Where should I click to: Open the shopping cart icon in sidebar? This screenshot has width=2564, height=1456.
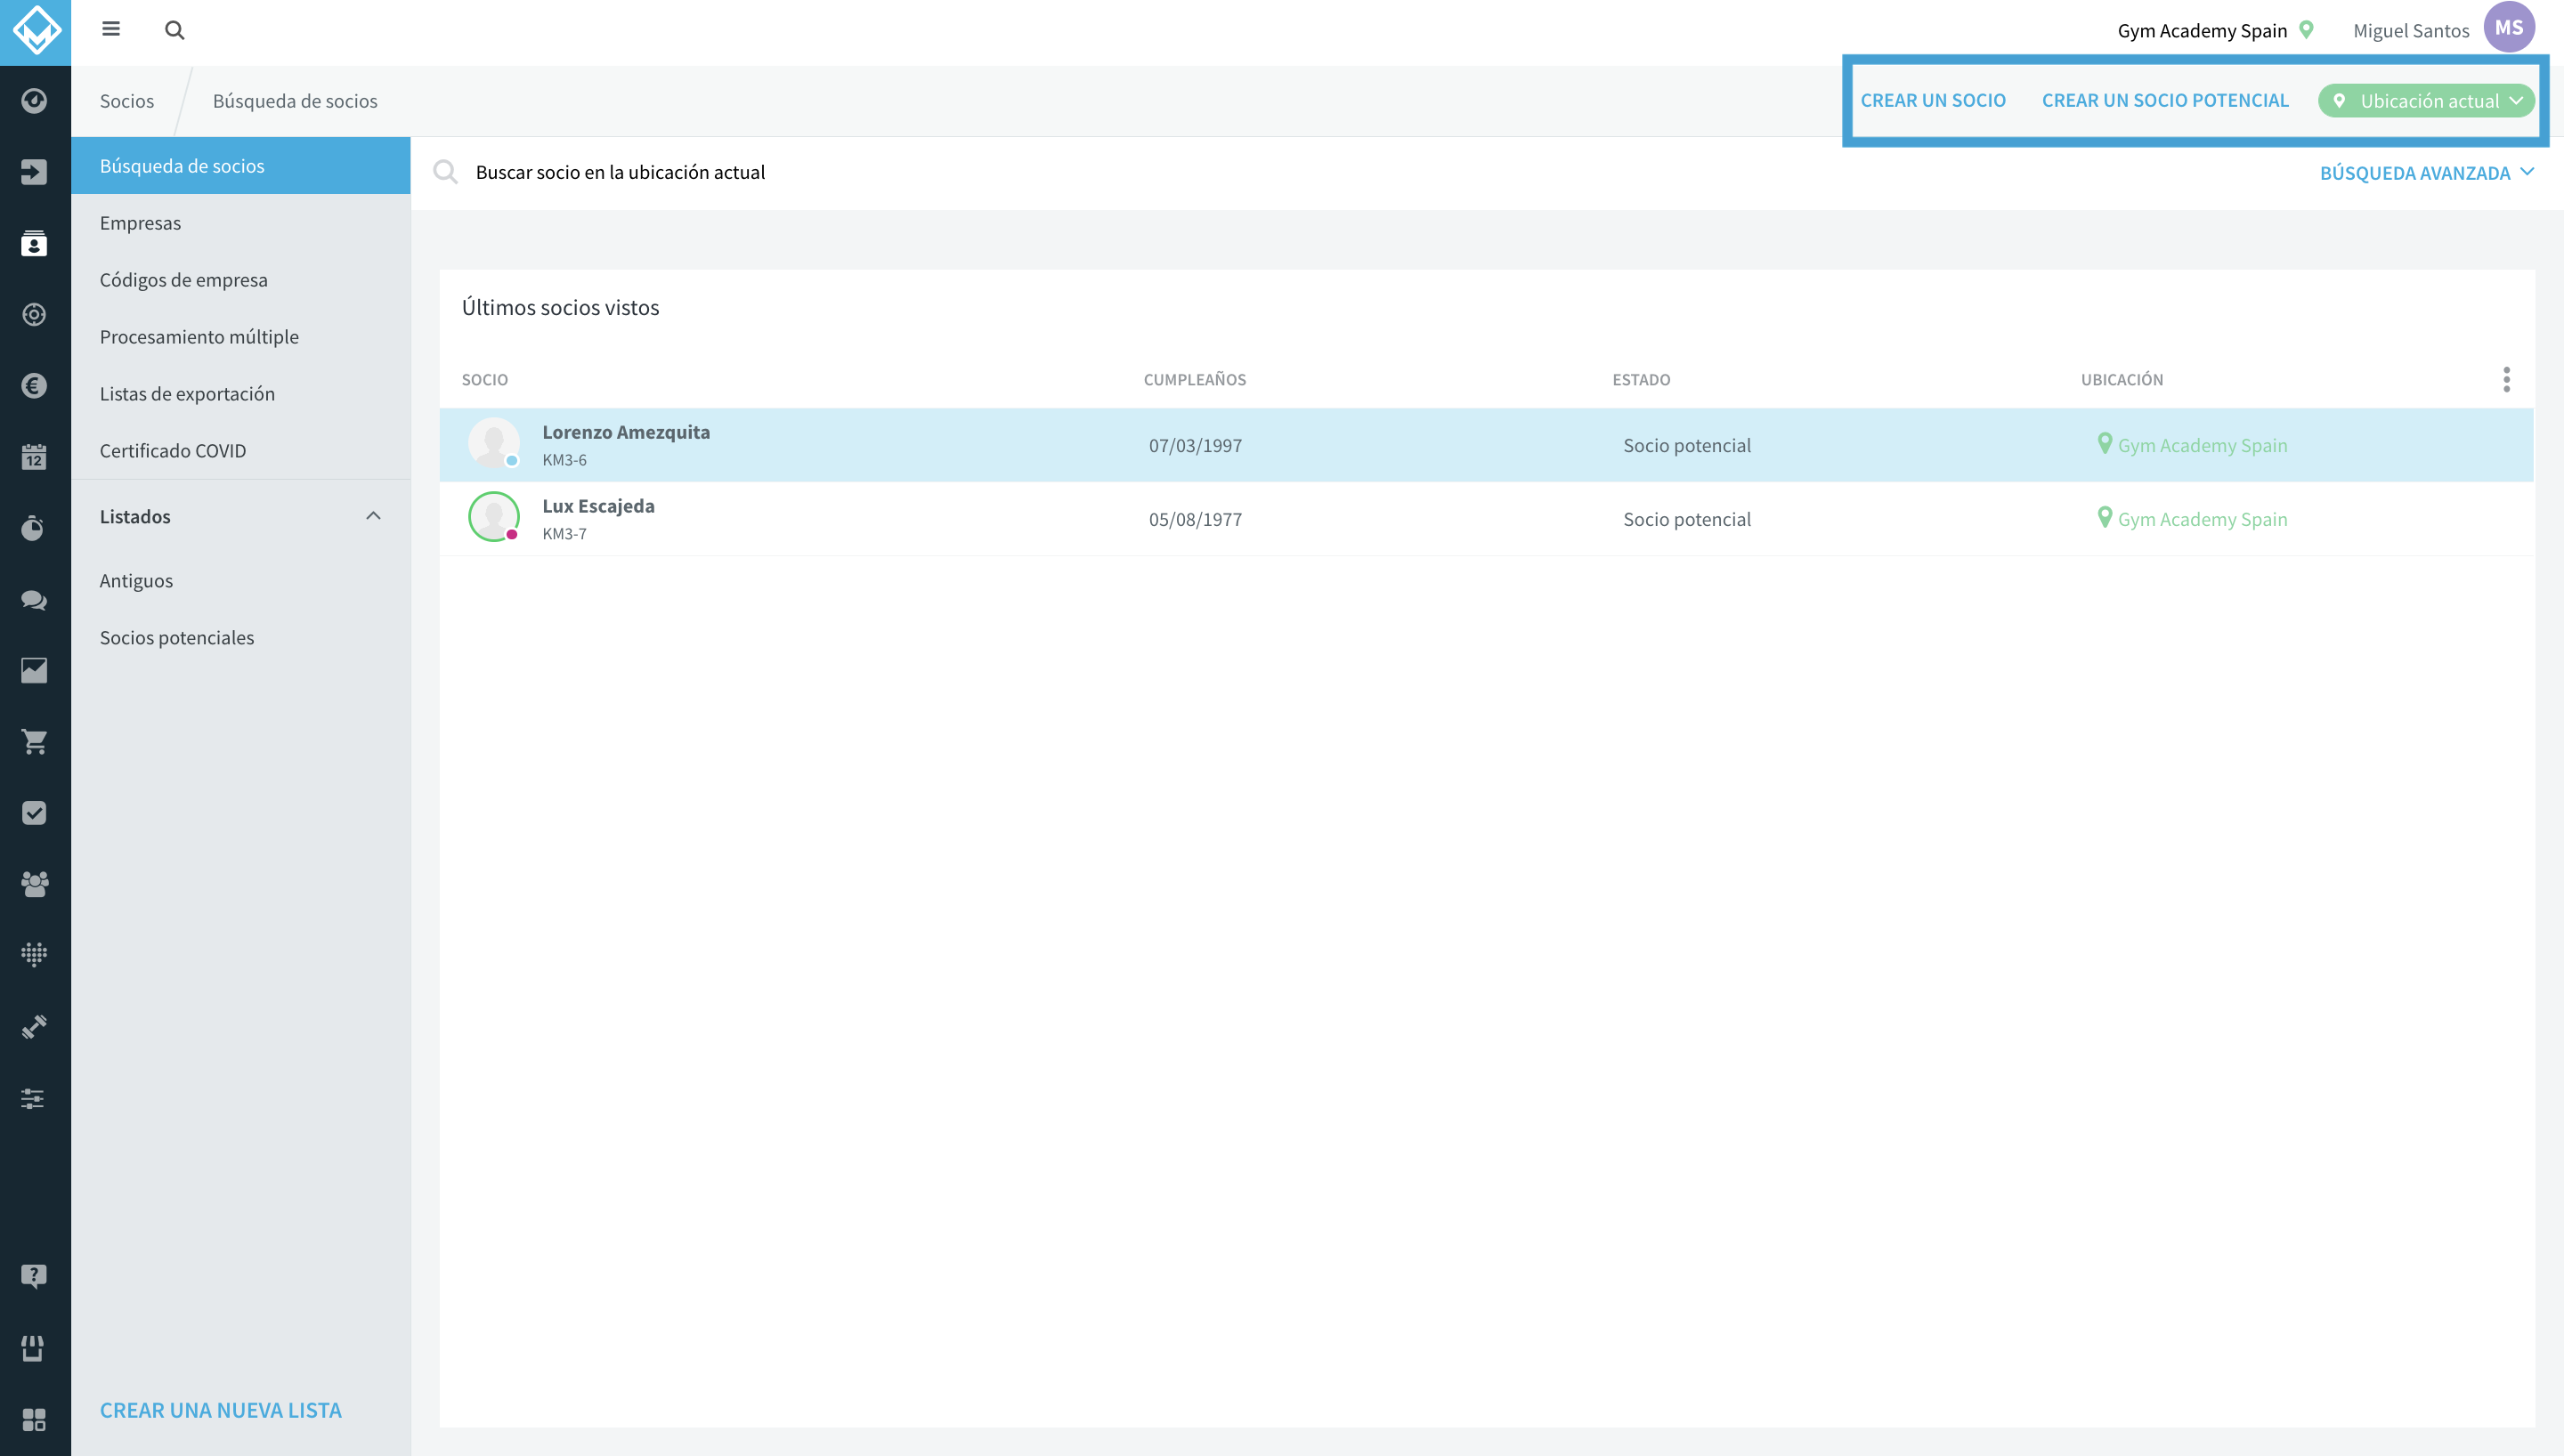(34, 742)
